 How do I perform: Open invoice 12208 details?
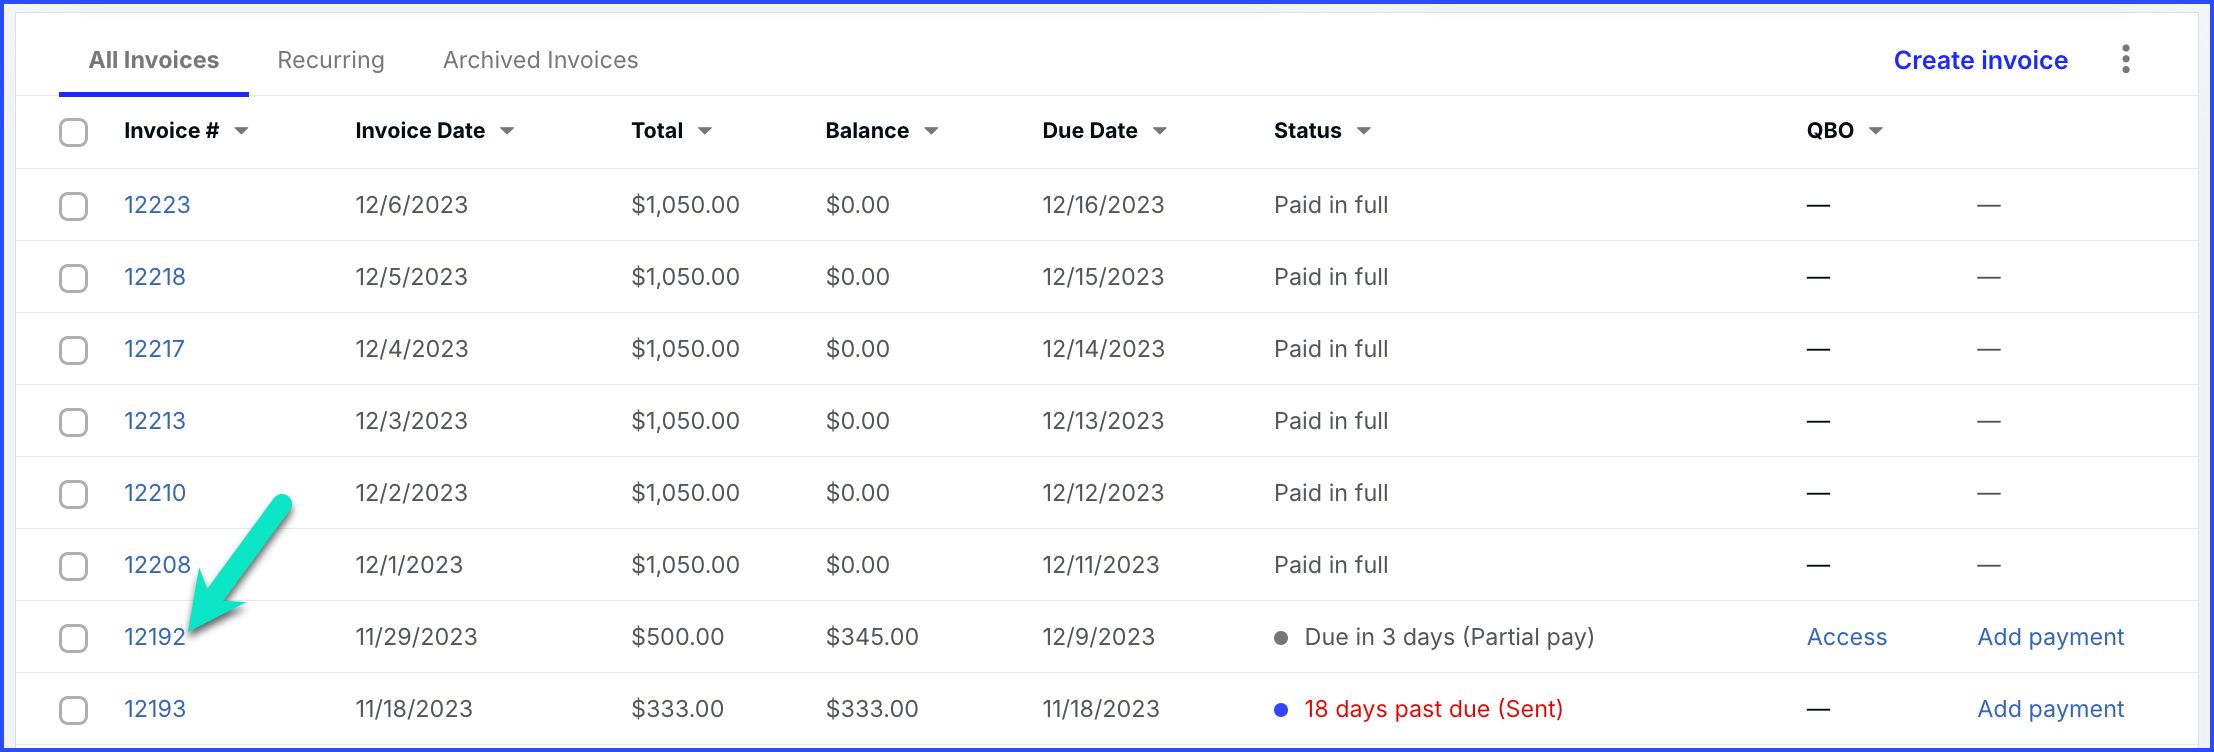[157, 565]
